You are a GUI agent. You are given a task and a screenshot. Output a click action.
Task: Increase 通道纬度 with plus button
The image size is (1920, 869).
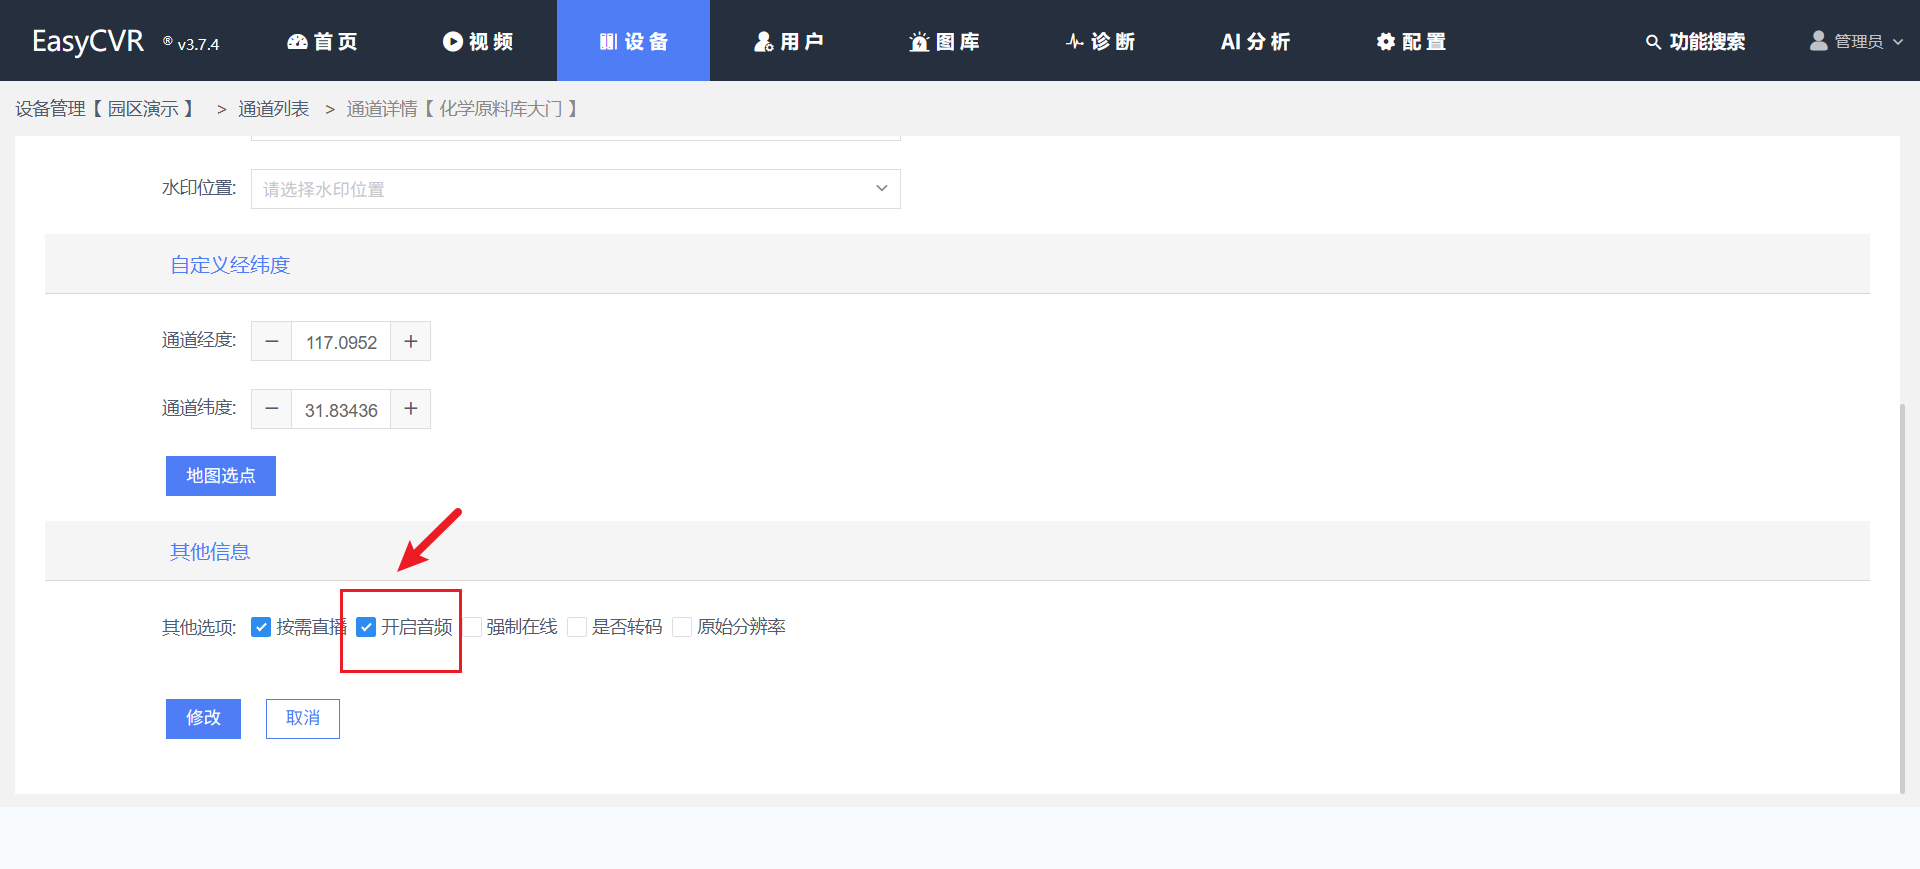tap(410, 409)
